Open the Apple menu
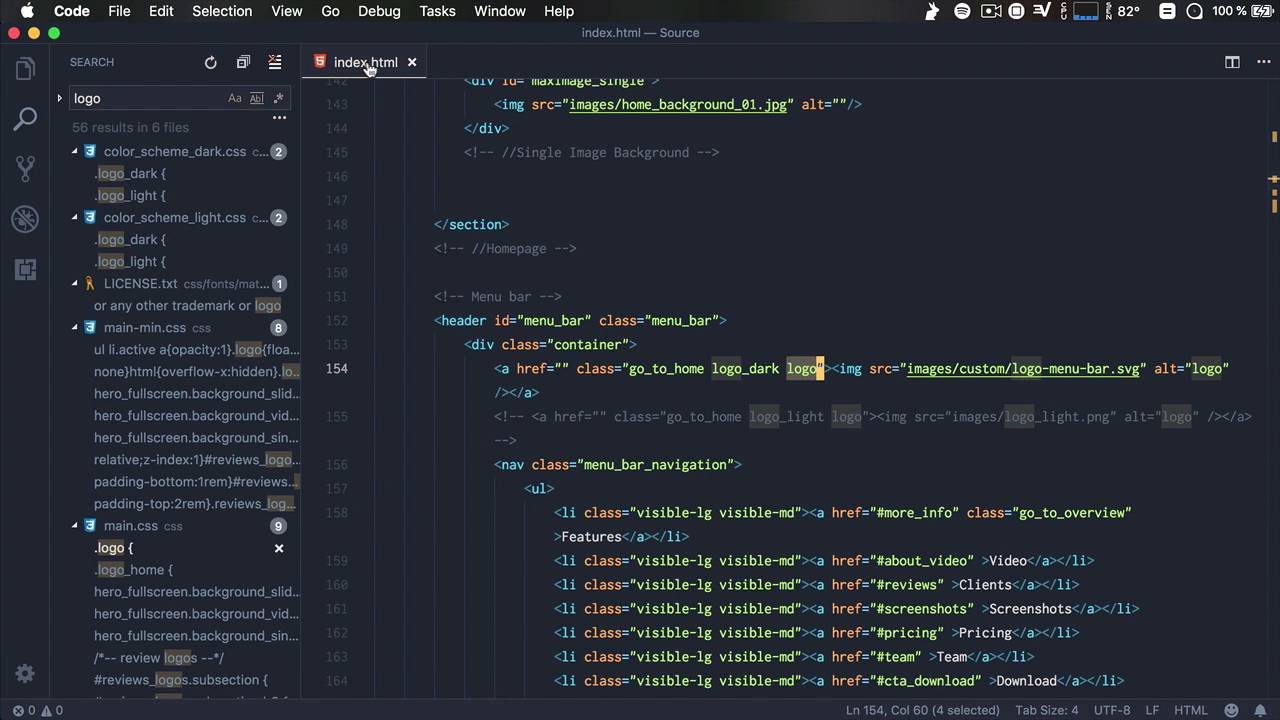This screenshot has height=720, width=1280. pos(27,11)
